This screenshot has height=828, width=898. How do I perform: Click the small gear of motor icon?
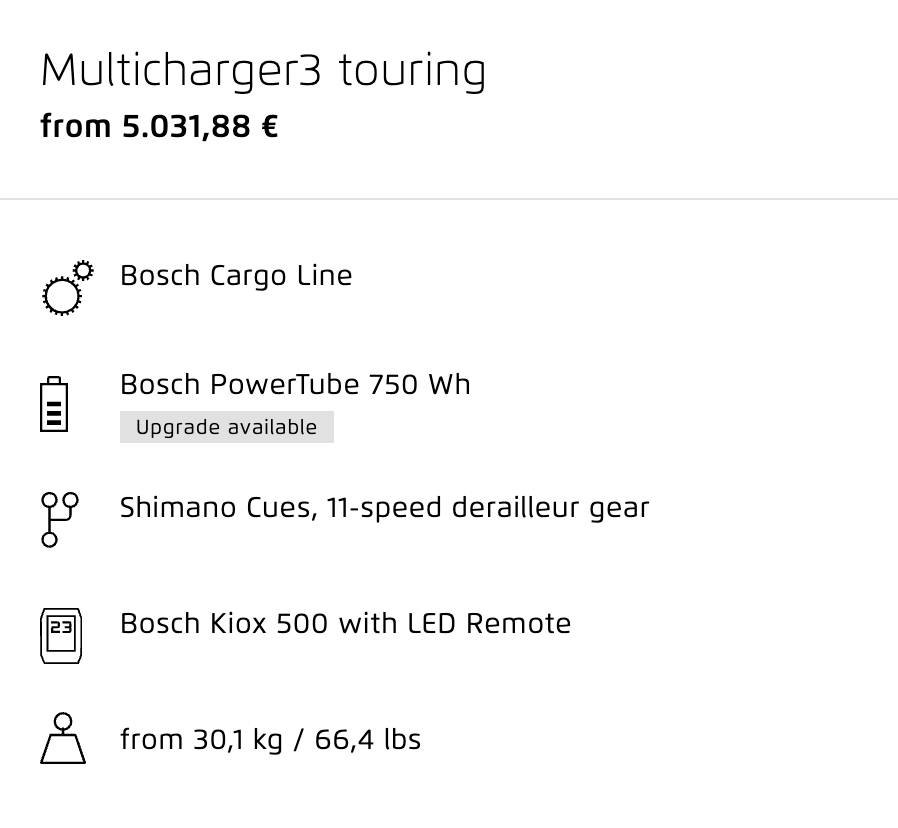pyautogui.click(x=84, y=270)
